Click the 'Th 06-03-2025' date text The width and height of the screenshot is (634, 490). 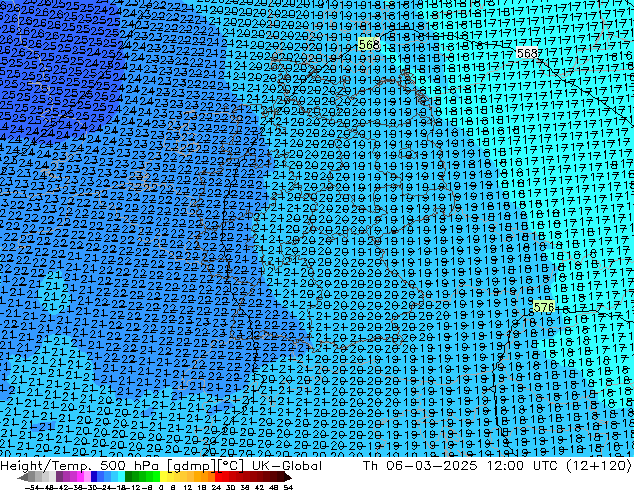pyautogui.click(x=420, y=466)
